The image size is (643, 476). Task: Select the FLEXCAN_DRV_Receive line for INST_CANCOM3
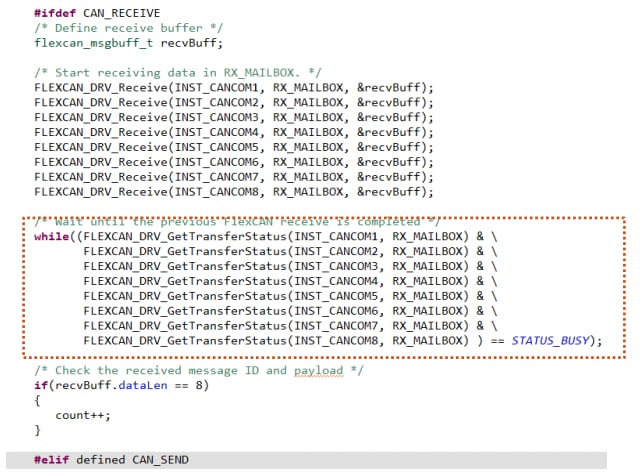coord(234,117)
